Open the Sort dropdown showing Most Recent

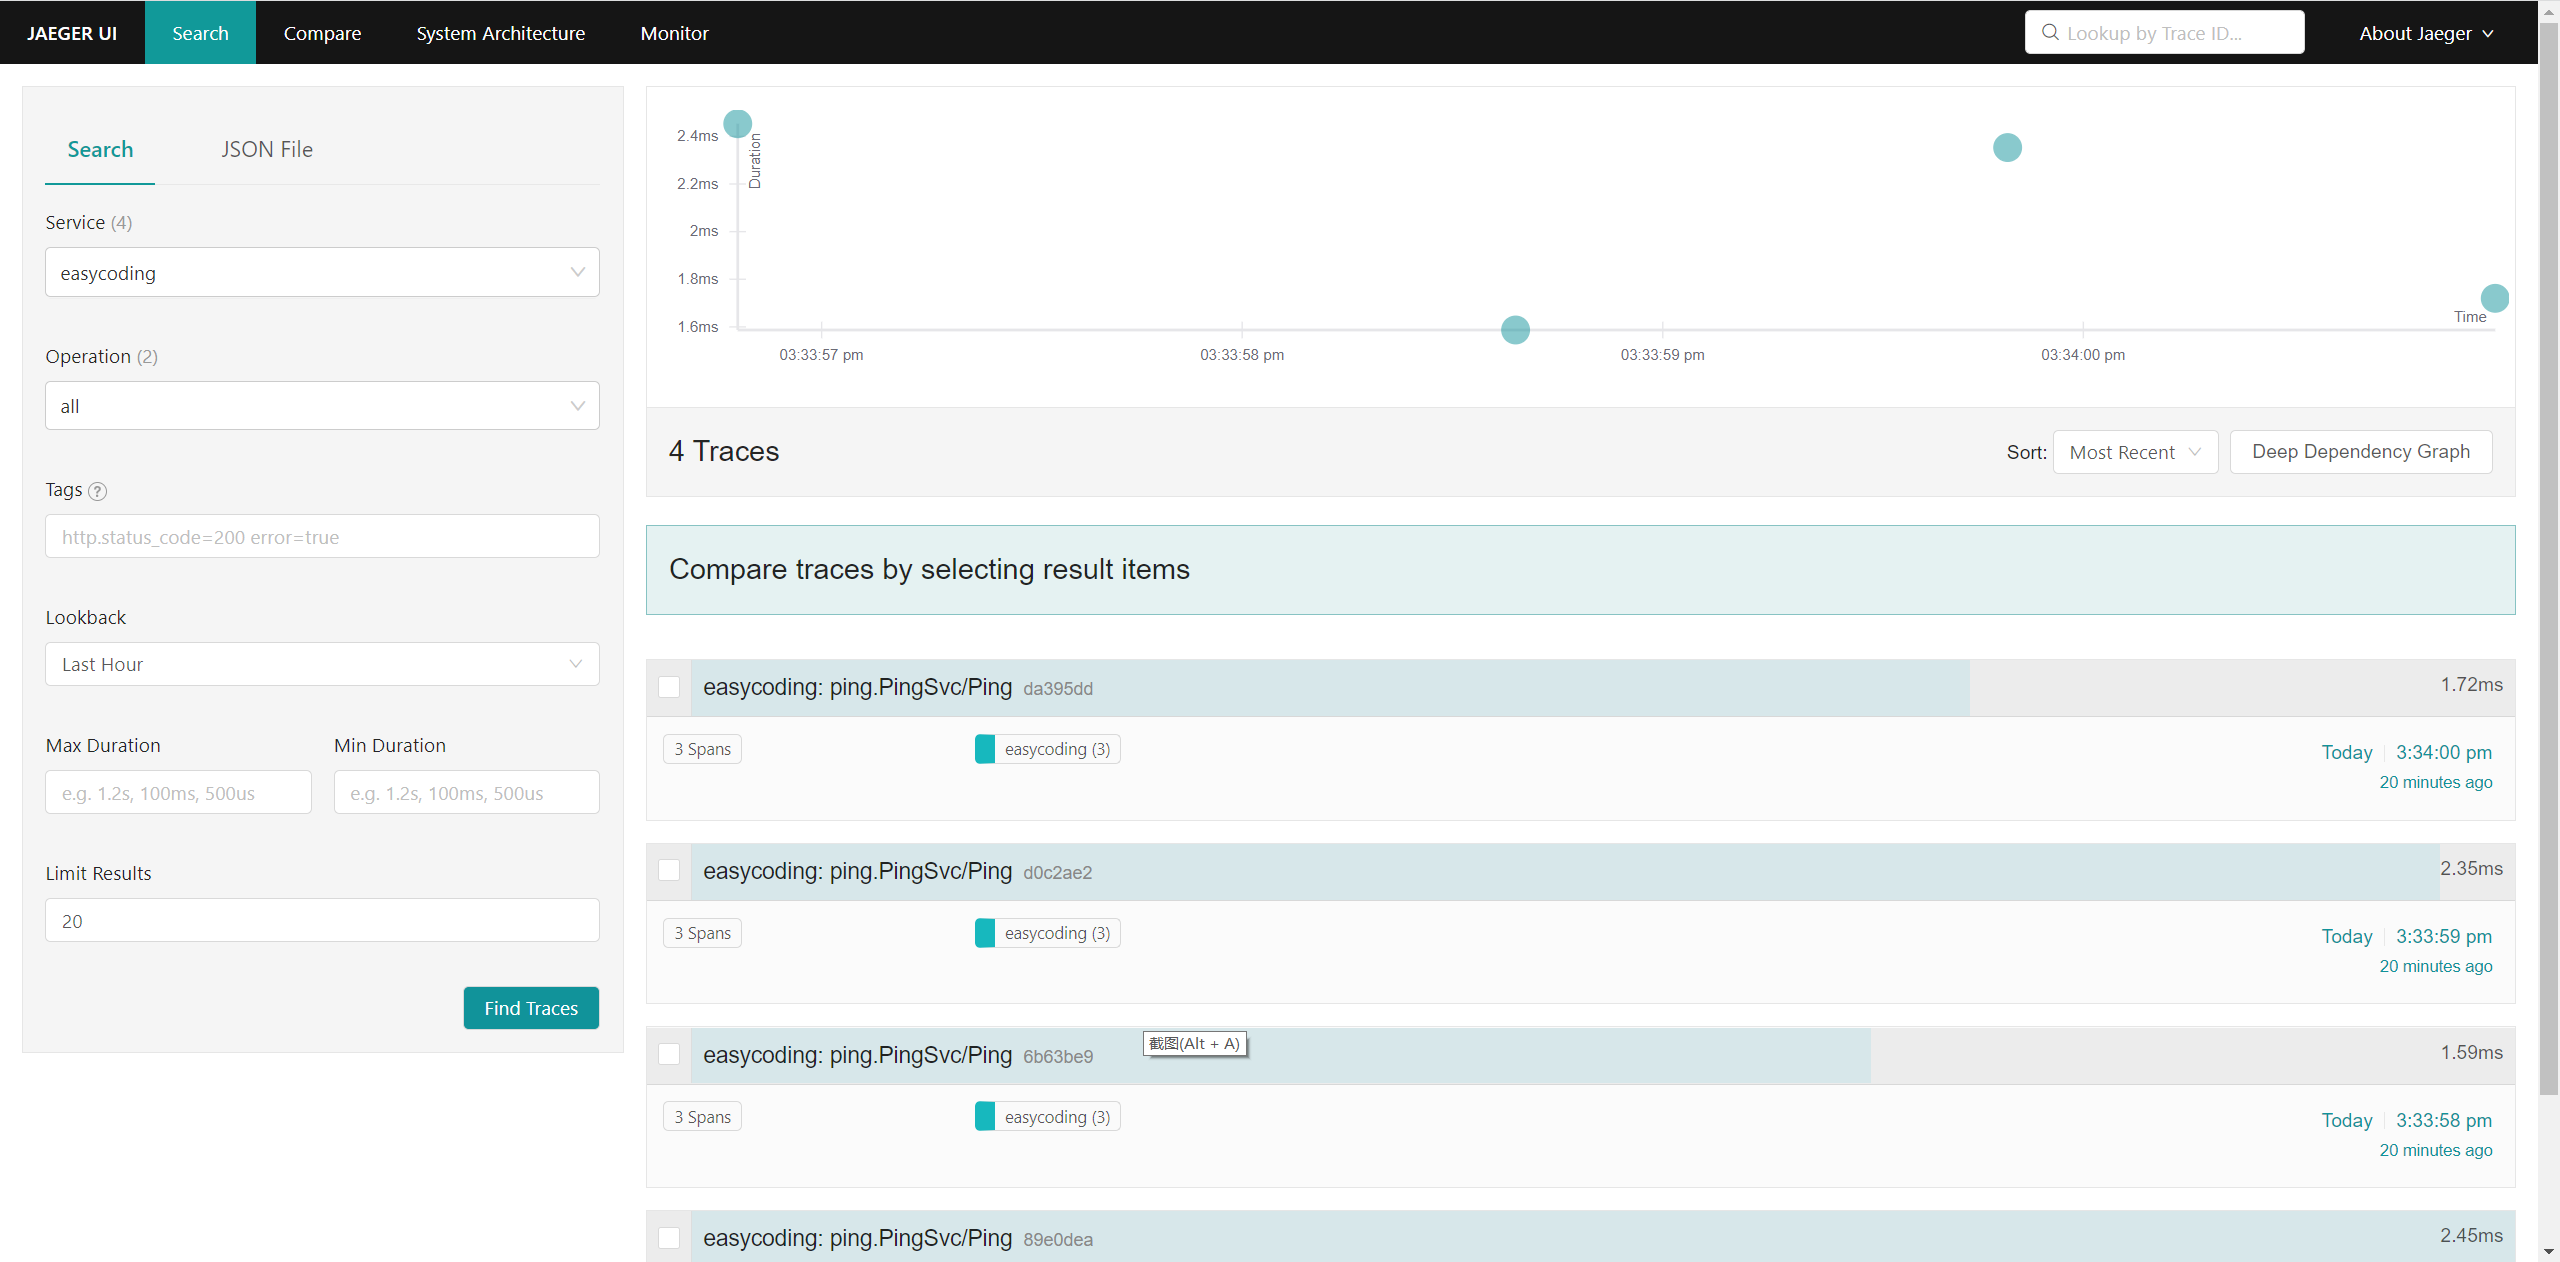2135,452
